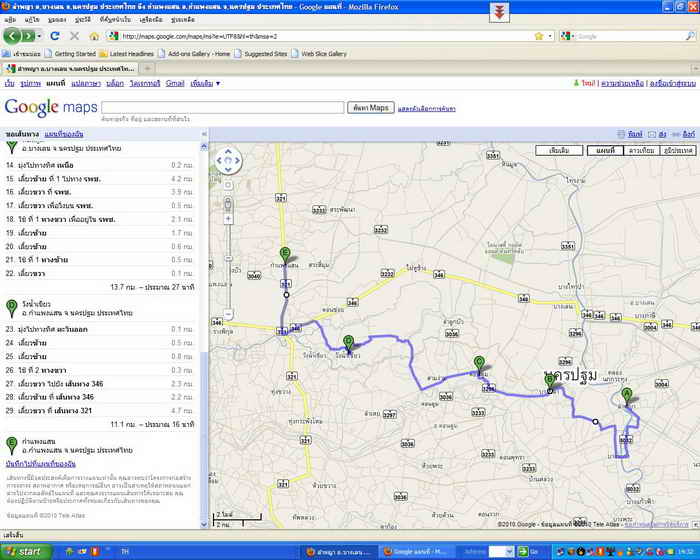700x560 pixels.
Task: Focus the Firefox Google search box
Action: [x=629, y=36]
